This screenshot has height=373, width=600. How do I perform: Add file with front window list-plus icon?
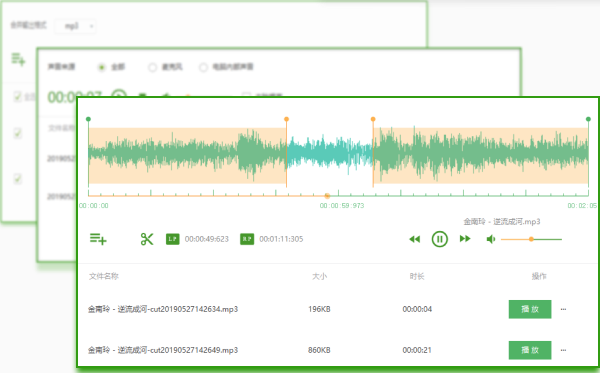point(98,239)
